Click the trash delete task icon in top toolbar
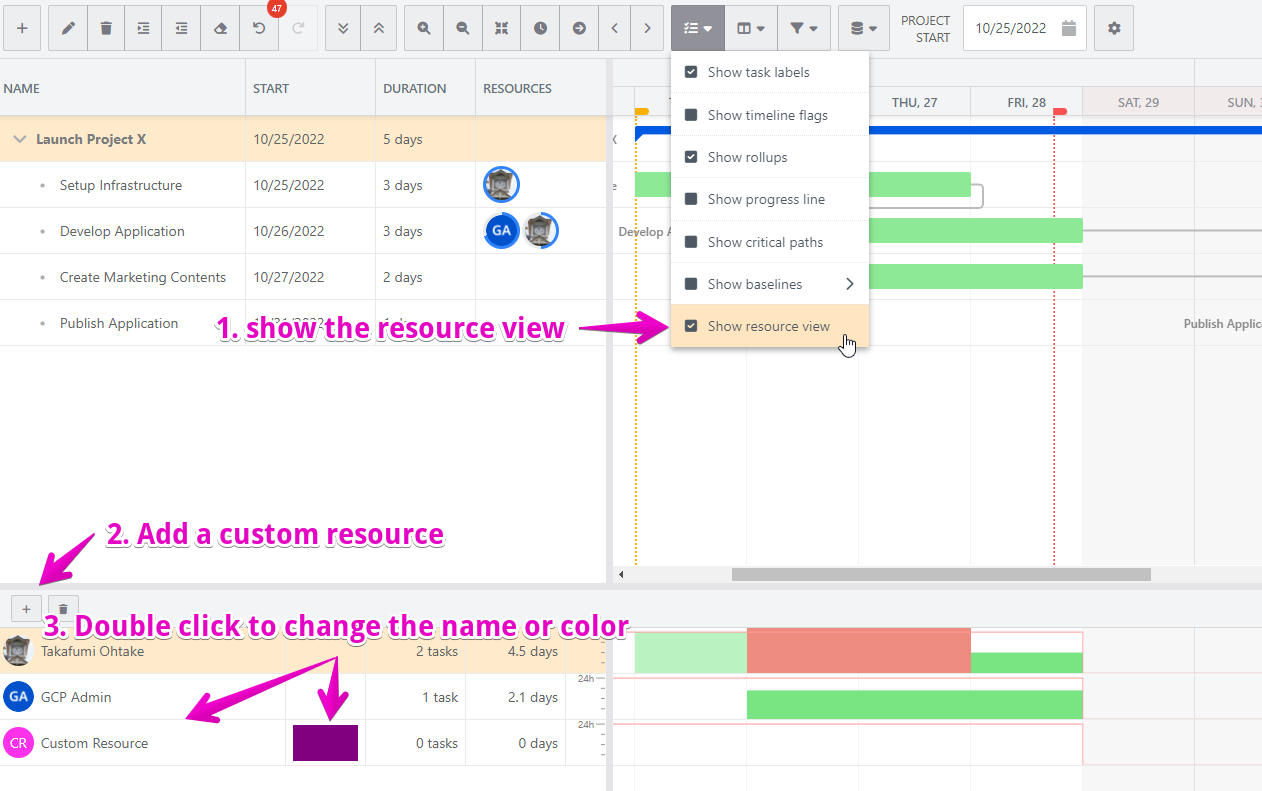This screenshot has height=791, width=1262. pyautogui.click(x=106, y=28)
